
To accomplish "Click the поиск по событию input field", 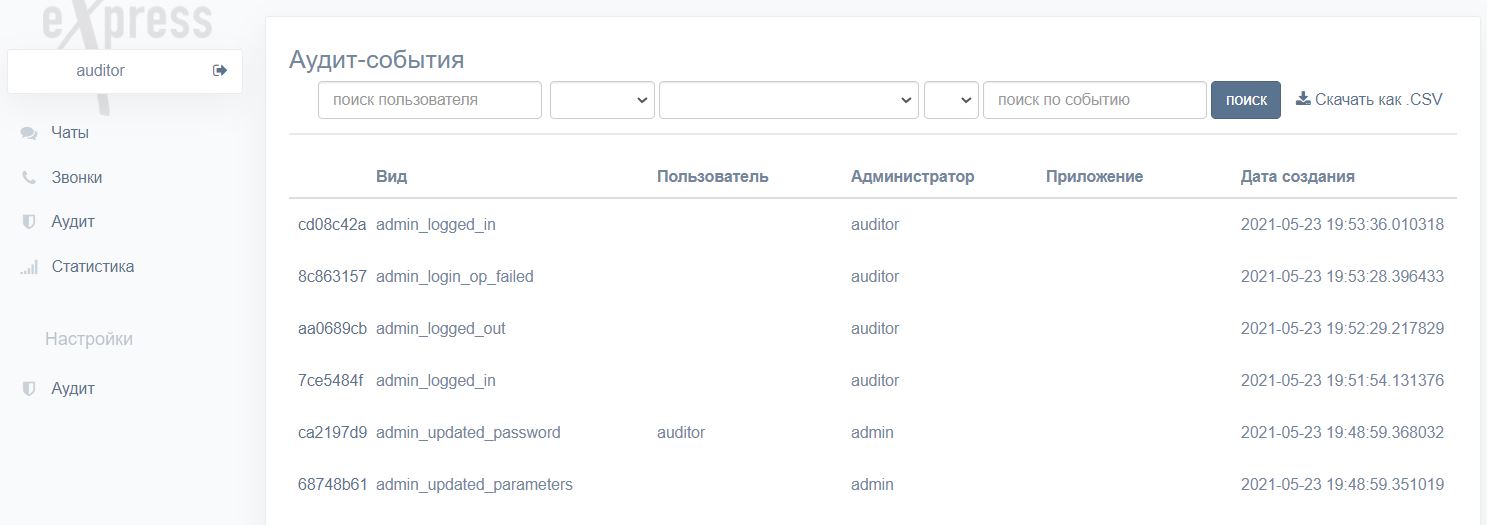I will (x=1094, y=100).
